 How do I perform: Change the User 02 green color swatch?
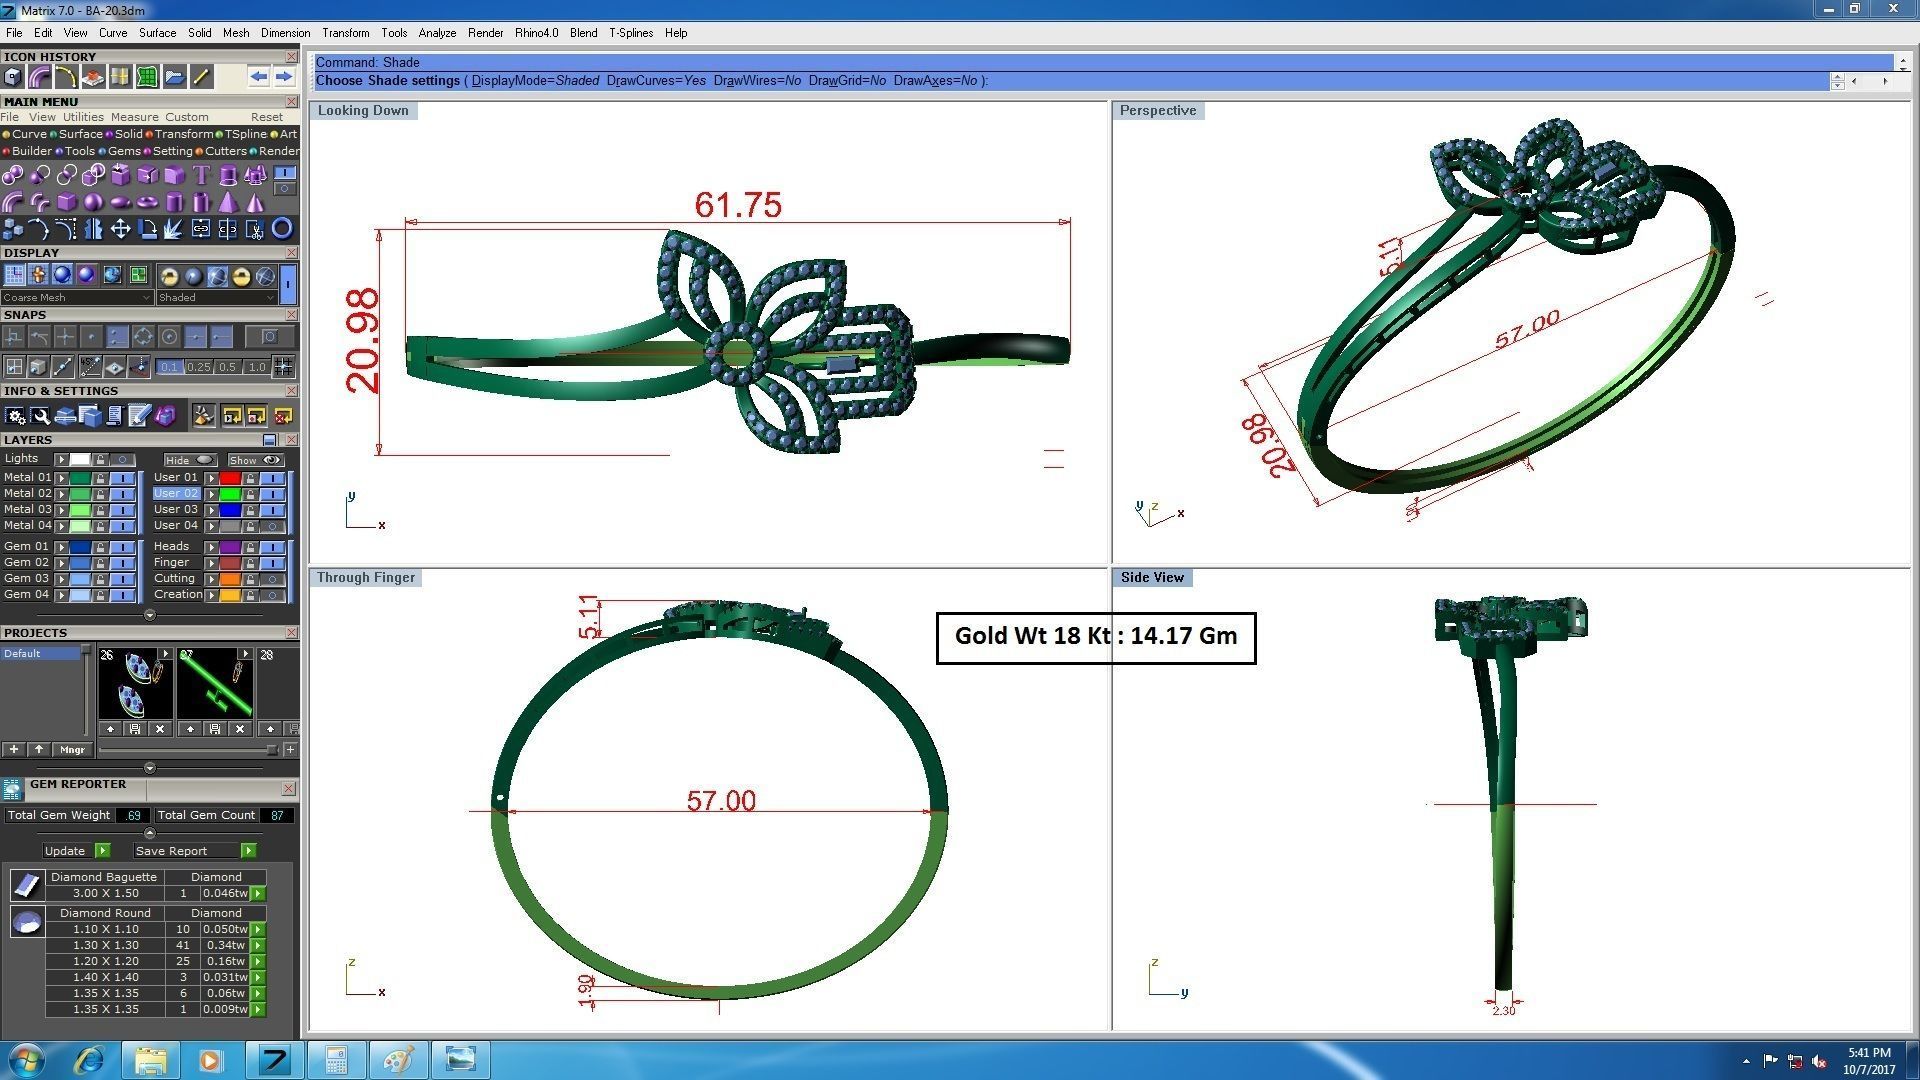click(230, 494)
